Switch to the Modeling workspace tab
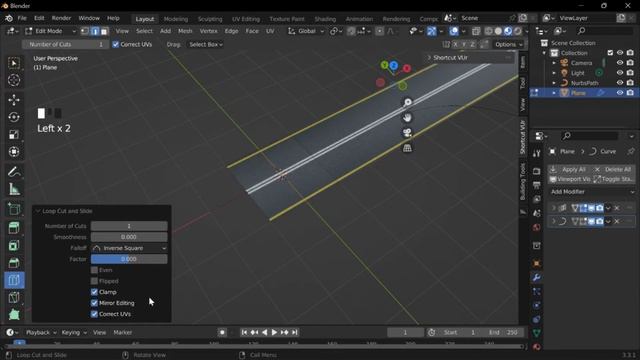Screen dimensions: 640x360 [x=176, y=19]
